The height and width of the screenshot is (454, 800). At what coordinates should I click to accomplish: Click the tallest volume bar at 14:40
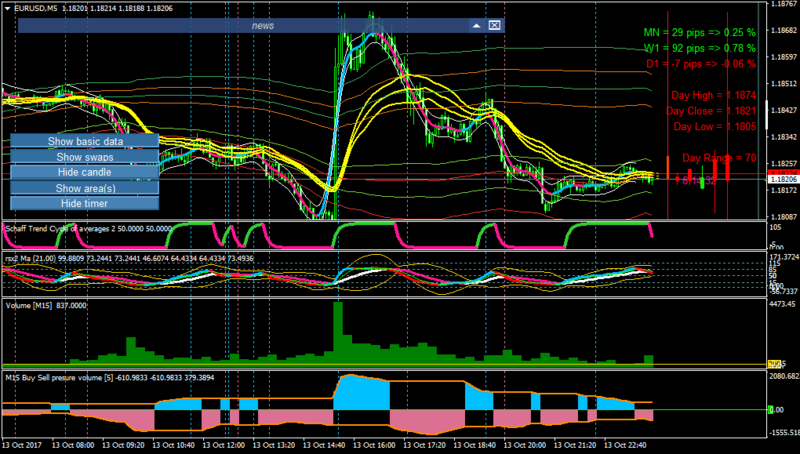pyautogui.click(x=338, y=334)
